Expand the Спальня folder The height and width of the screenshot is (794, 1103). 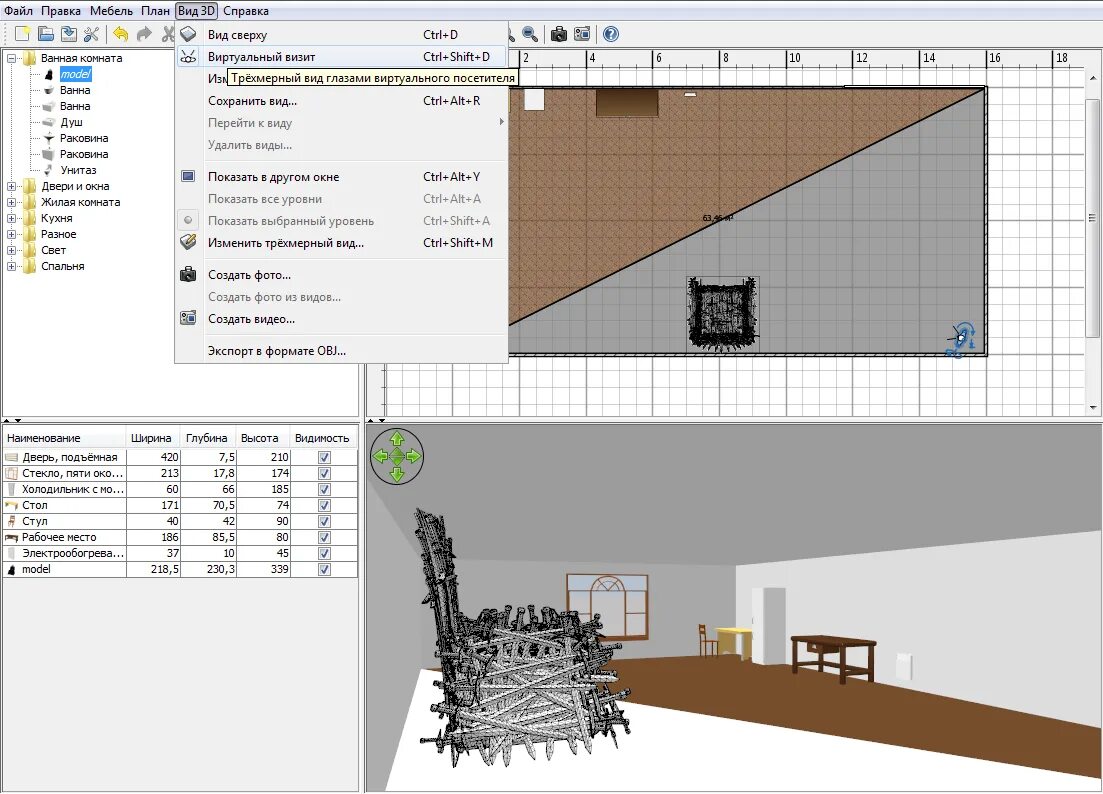coord(11,267)
